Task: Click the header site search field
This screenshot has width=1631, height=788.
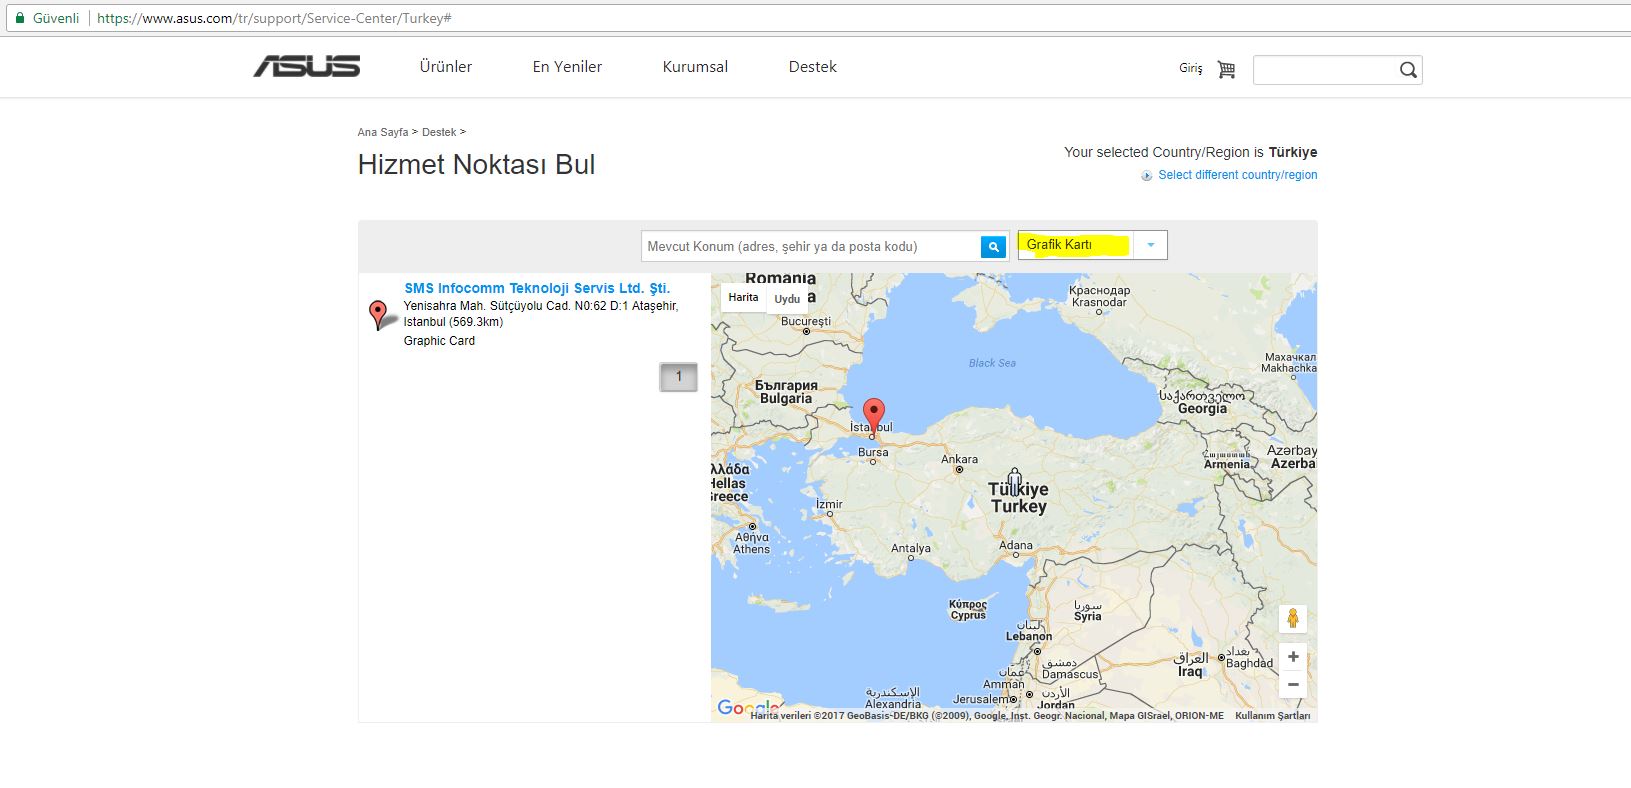Action: pos(1325,69)
